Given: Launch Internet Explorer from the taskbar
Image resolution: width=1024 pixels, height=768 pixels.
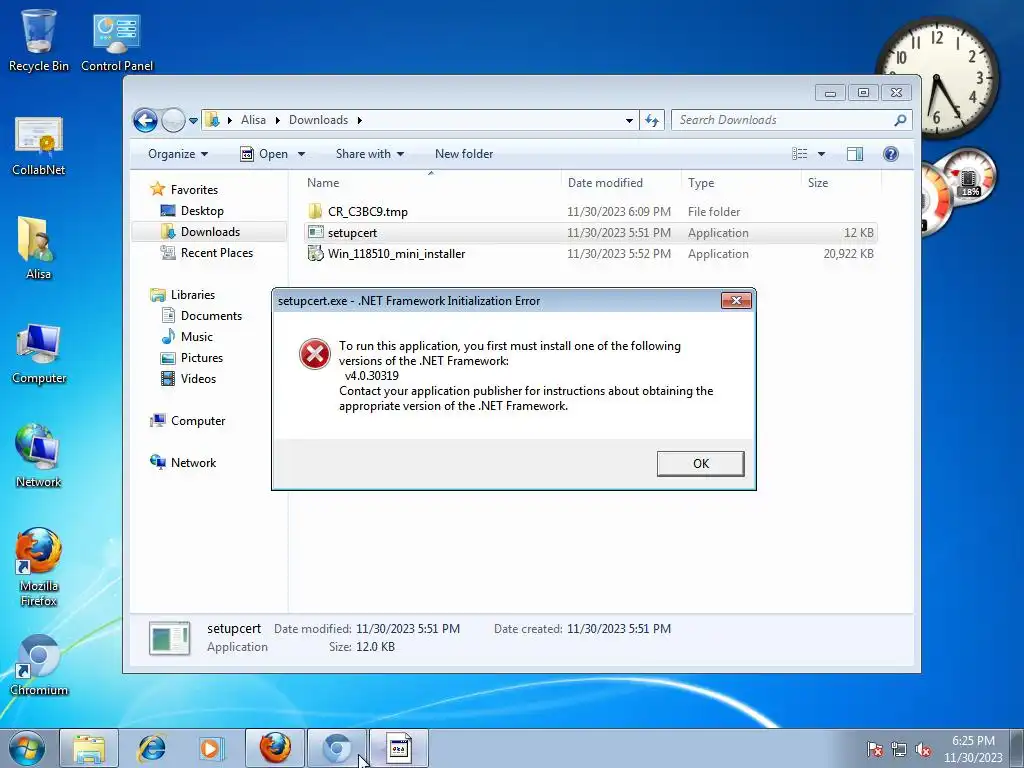Looking at the screenshot, I should (x=151, y=748).
